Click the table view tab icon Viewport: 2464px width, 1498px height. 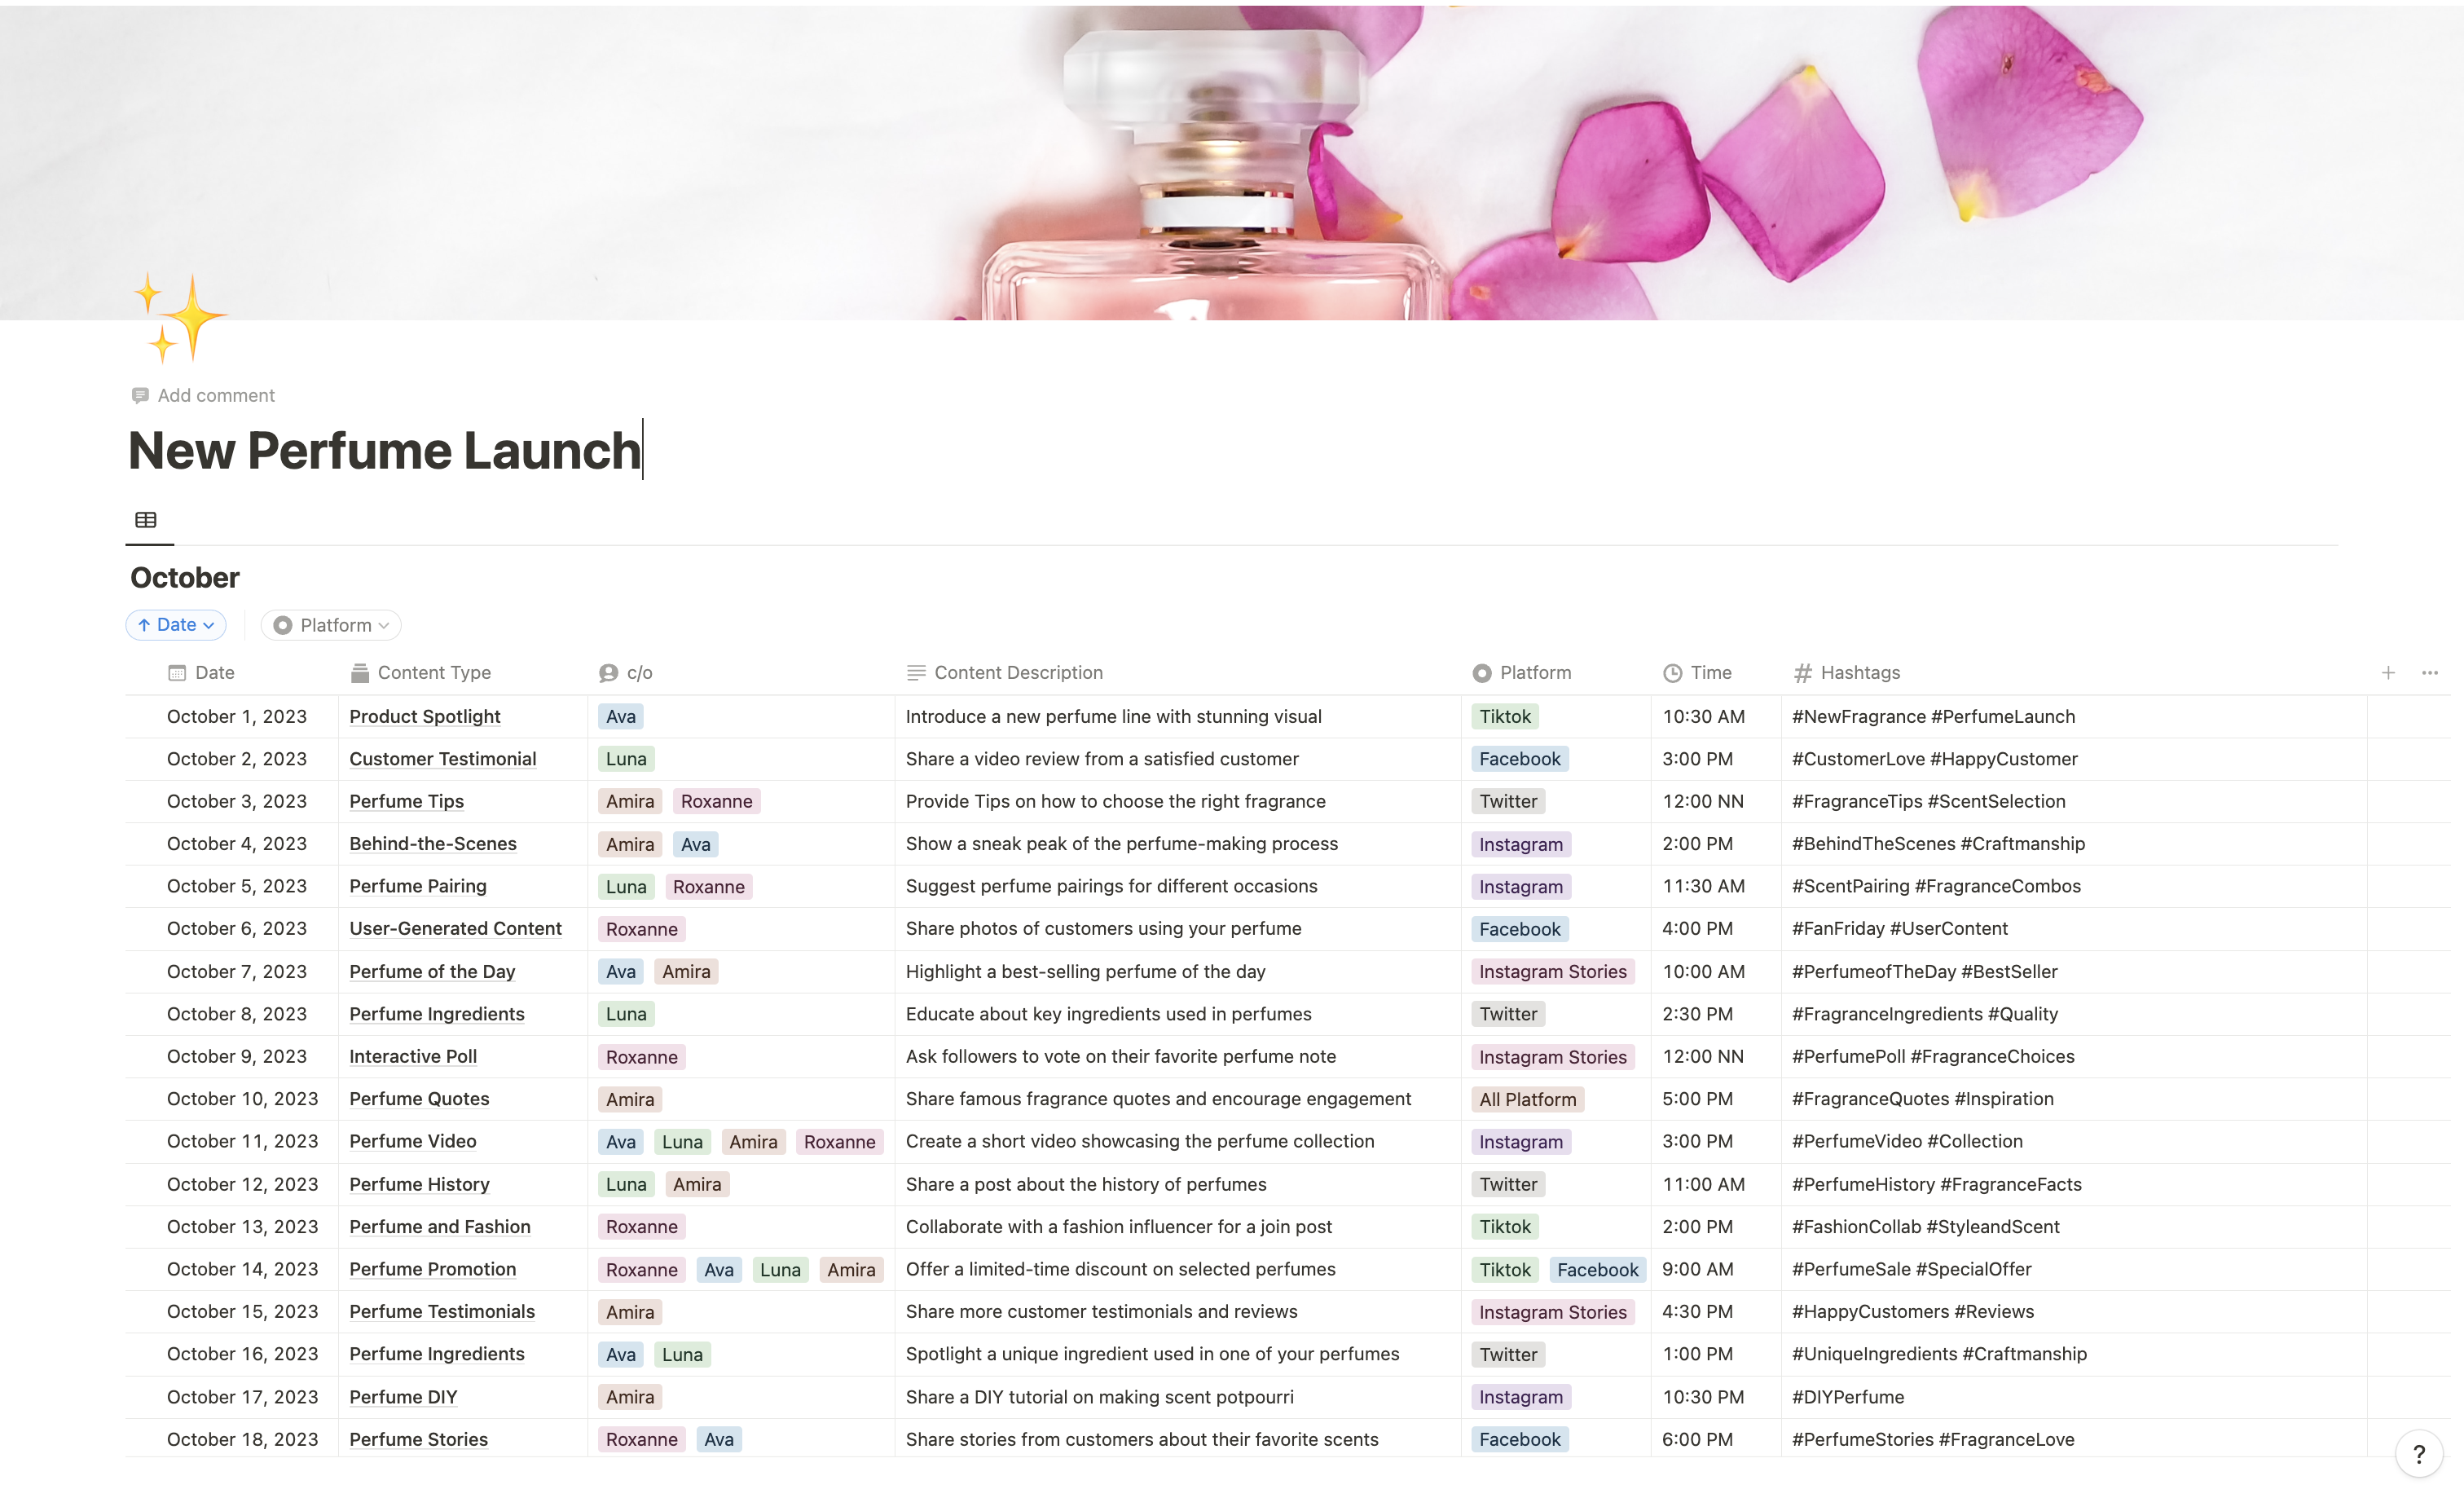coord(146,520)
